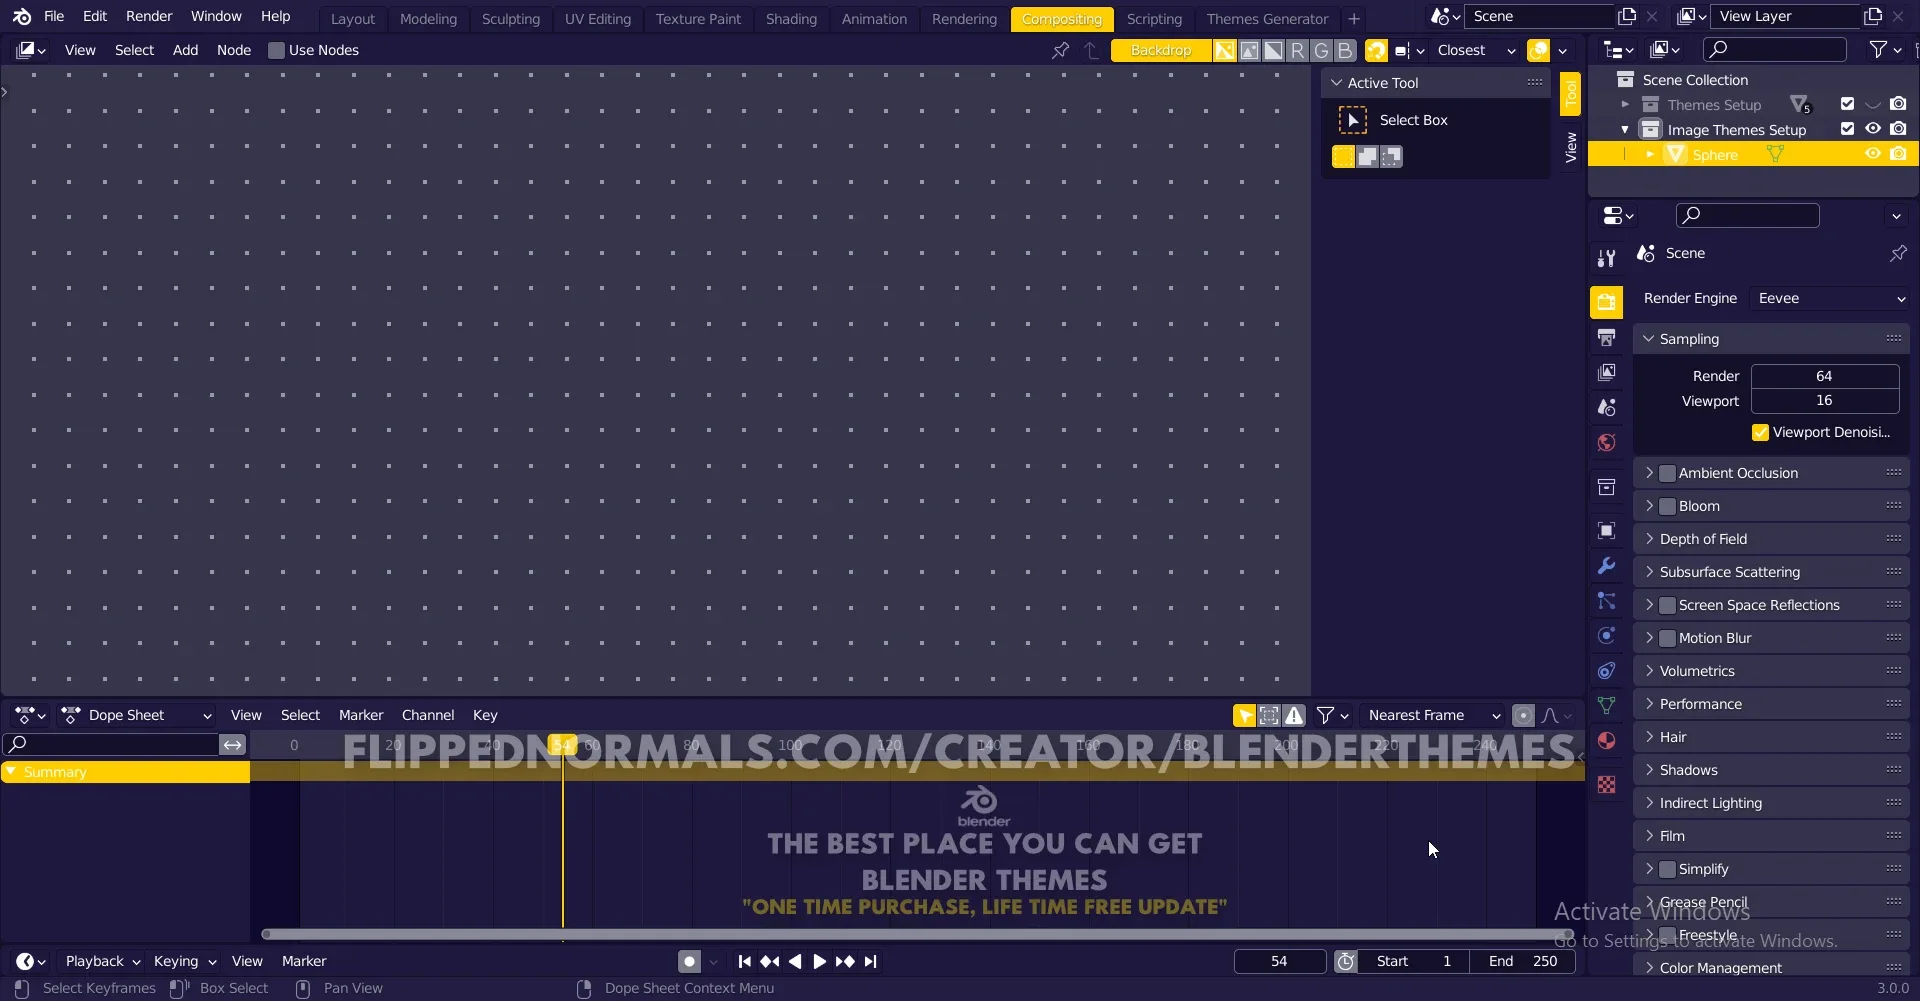The width and height of the screenshot is (1920, 1001).
Task: Toggle the Backdrop button
Action: point(1161,50)
